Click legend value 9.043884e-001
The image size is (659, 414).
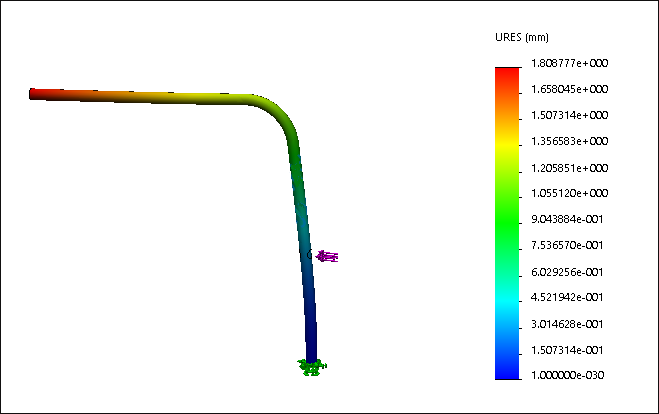click(567, 219)
